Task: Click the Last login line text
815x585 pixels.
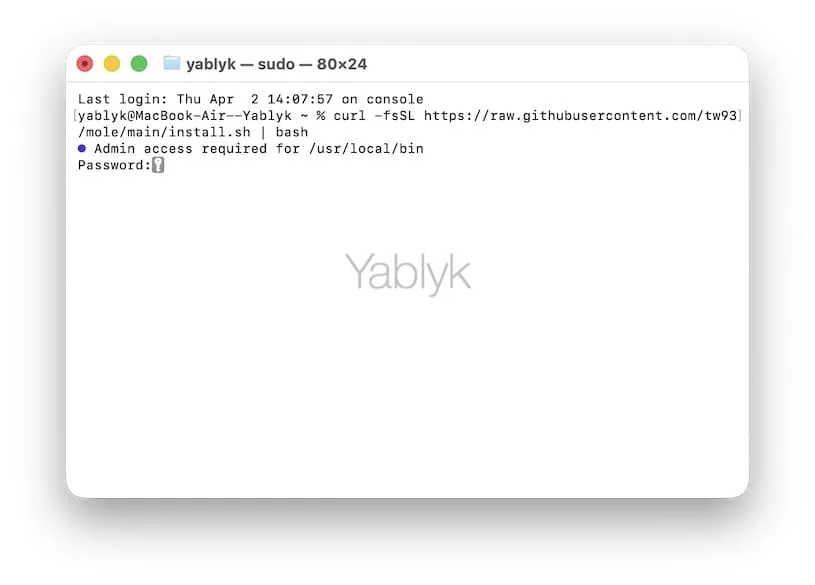Action: 251,99
